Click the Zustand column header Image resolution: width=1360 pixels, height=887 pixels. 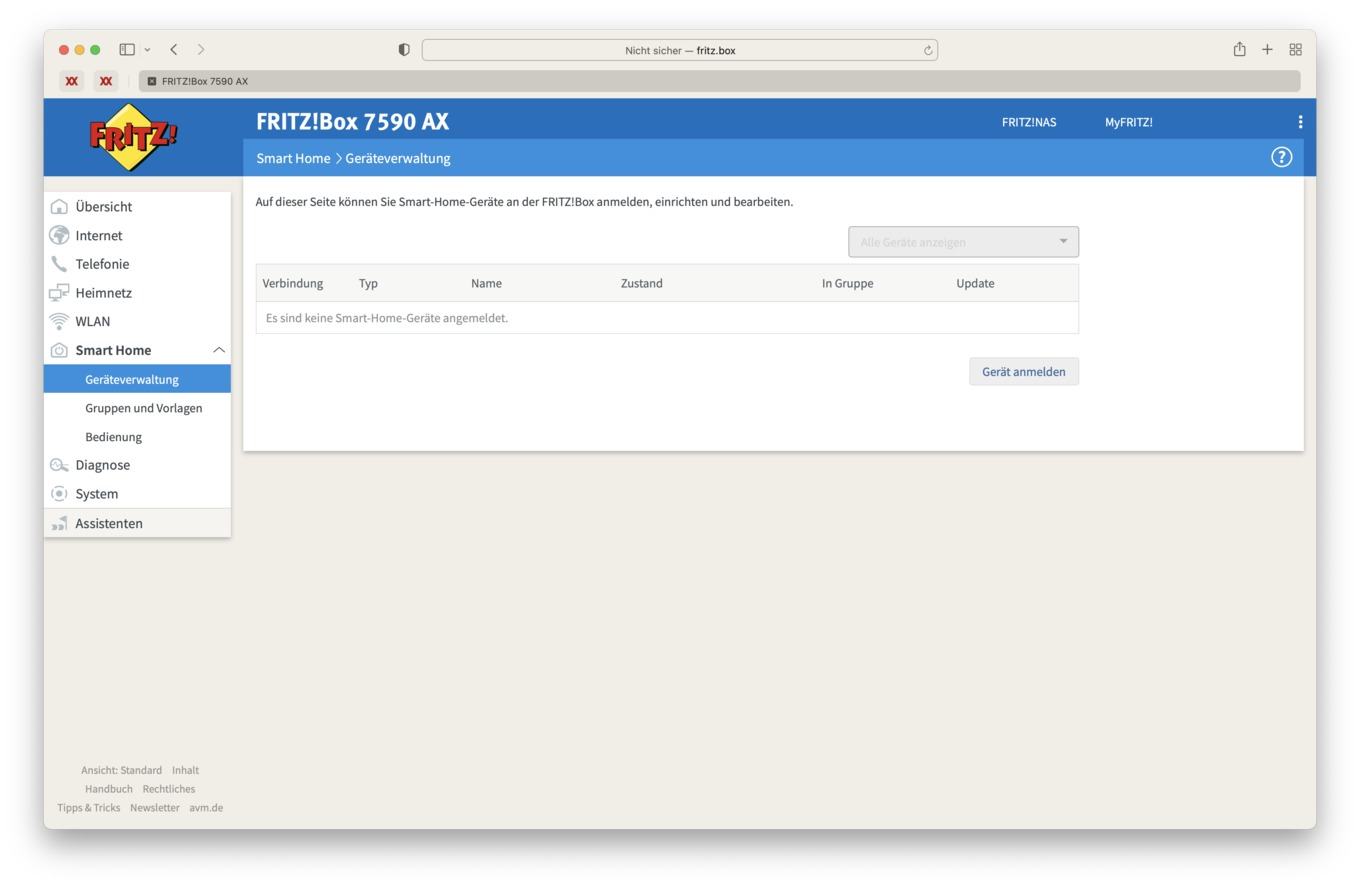click(x=641, y=284)
